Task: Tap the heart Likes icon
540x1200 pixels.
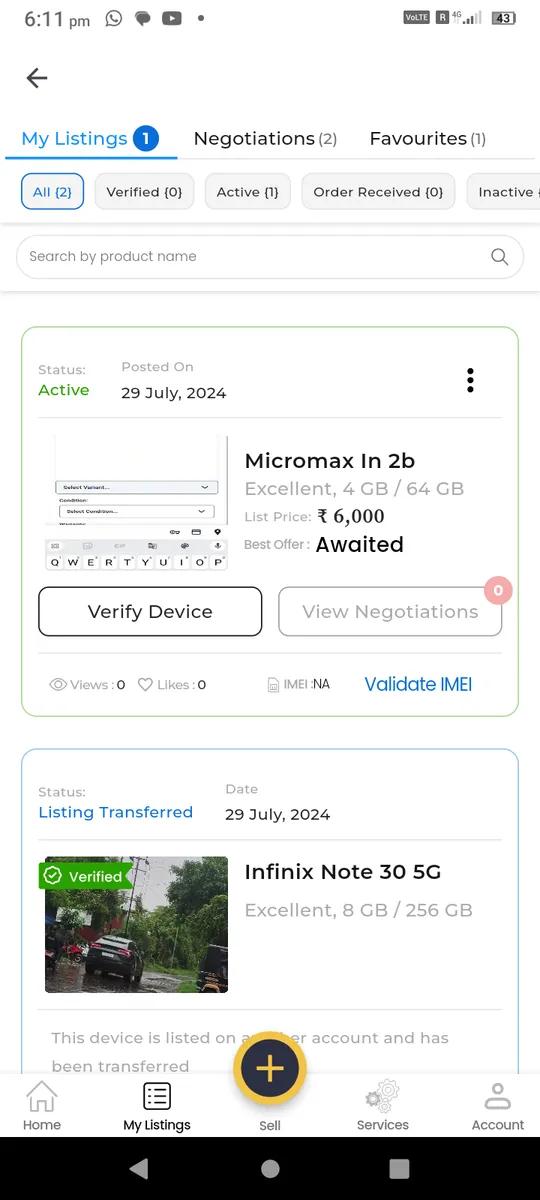Action: click(x=145, y=685)
